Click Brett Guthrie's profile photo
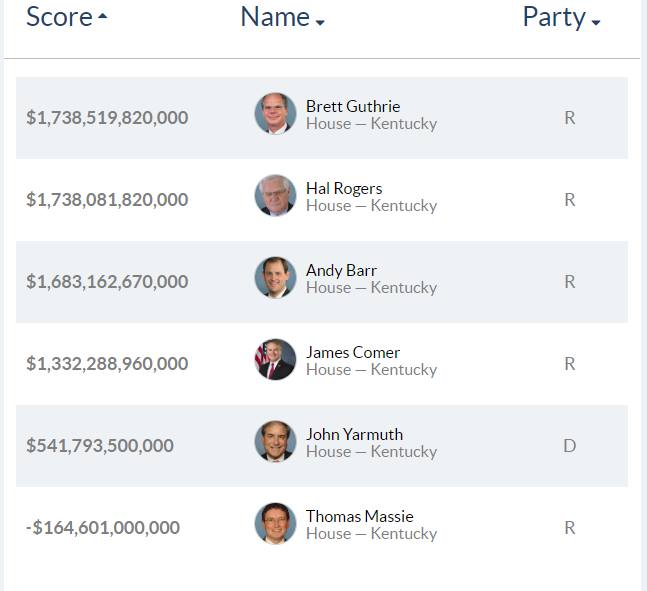The width and height of the screenshot is (647, 591). (275, 114)
